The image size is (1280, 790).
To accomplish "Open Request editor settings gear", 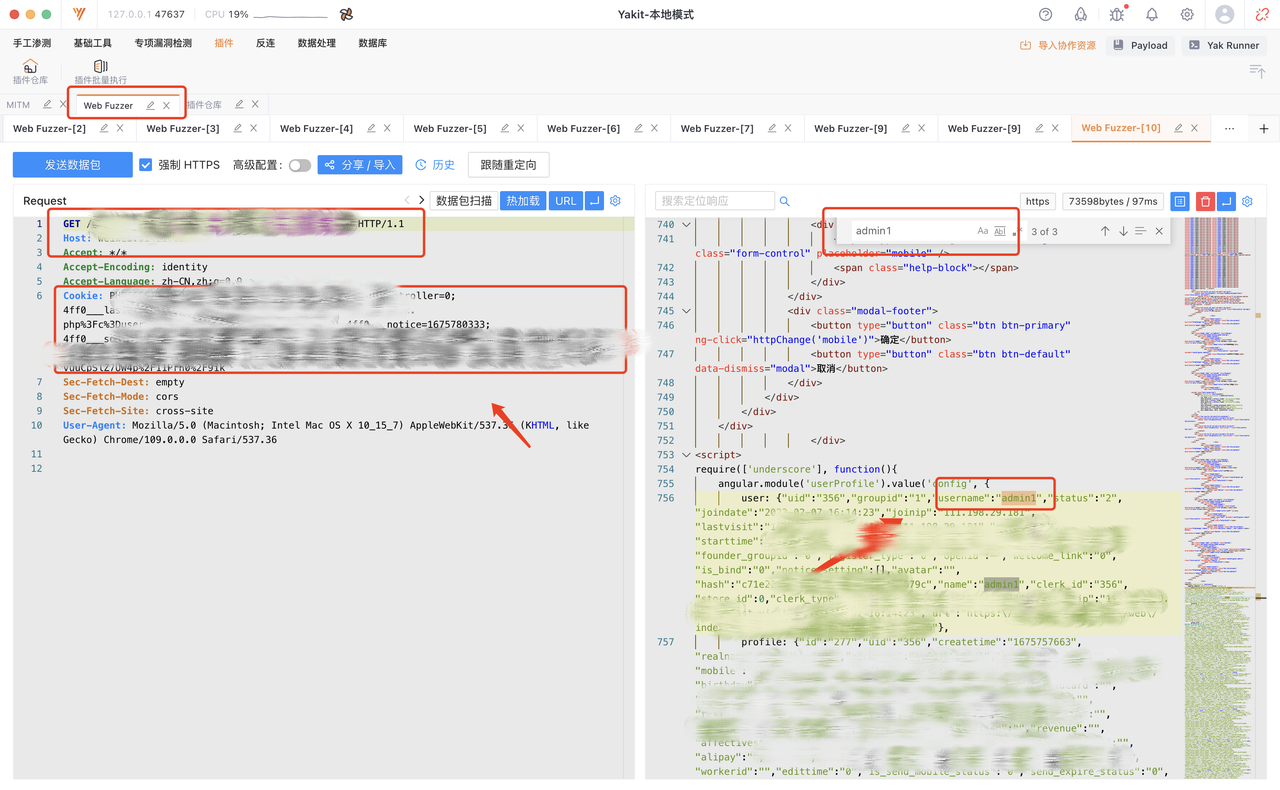I will coord(616,201).
